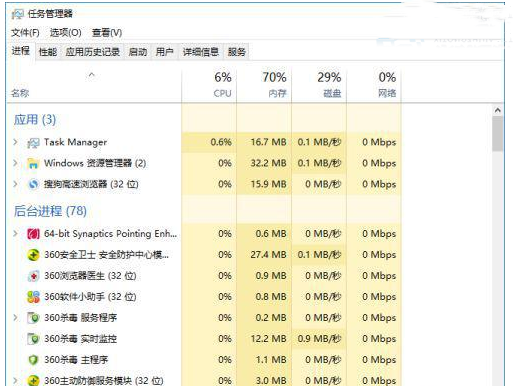The width and height of the screenshot is (528, 386).
Task: Sort by the CPU column header
Action: pyautogui.click(x=209, y=85)
